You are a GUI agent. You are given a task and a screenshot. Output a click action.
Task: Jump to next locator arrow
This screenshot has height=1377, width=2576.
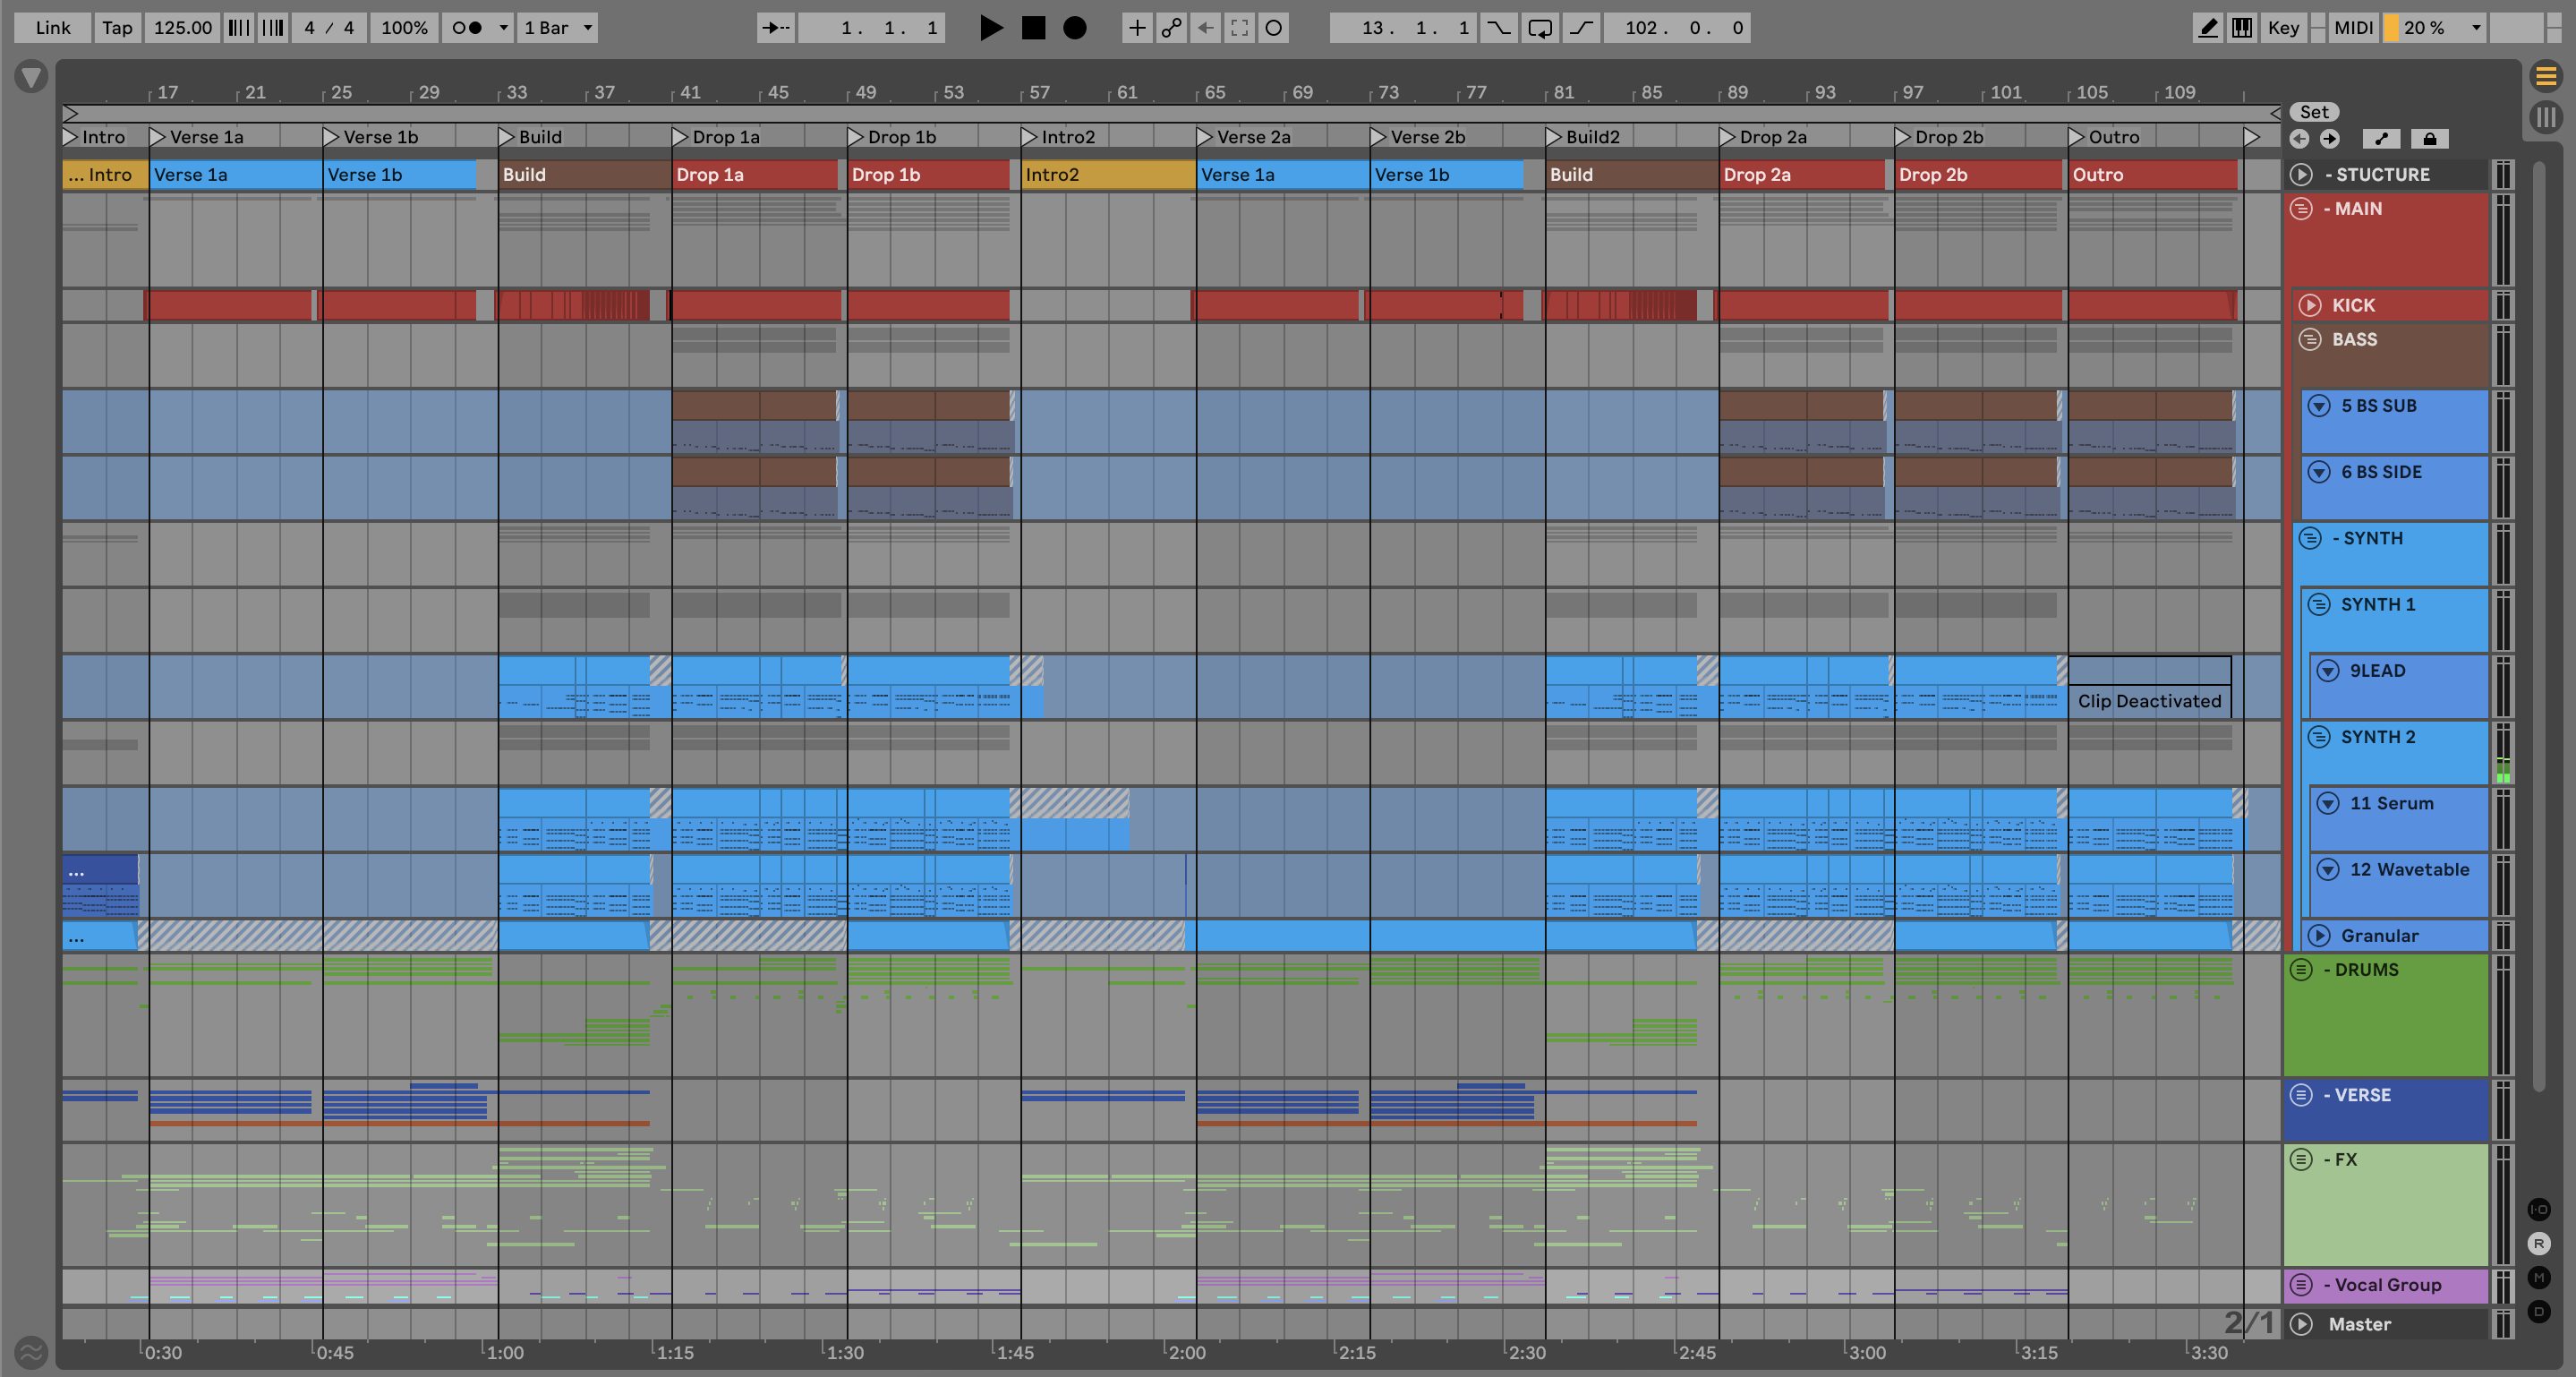[2330, 139]
